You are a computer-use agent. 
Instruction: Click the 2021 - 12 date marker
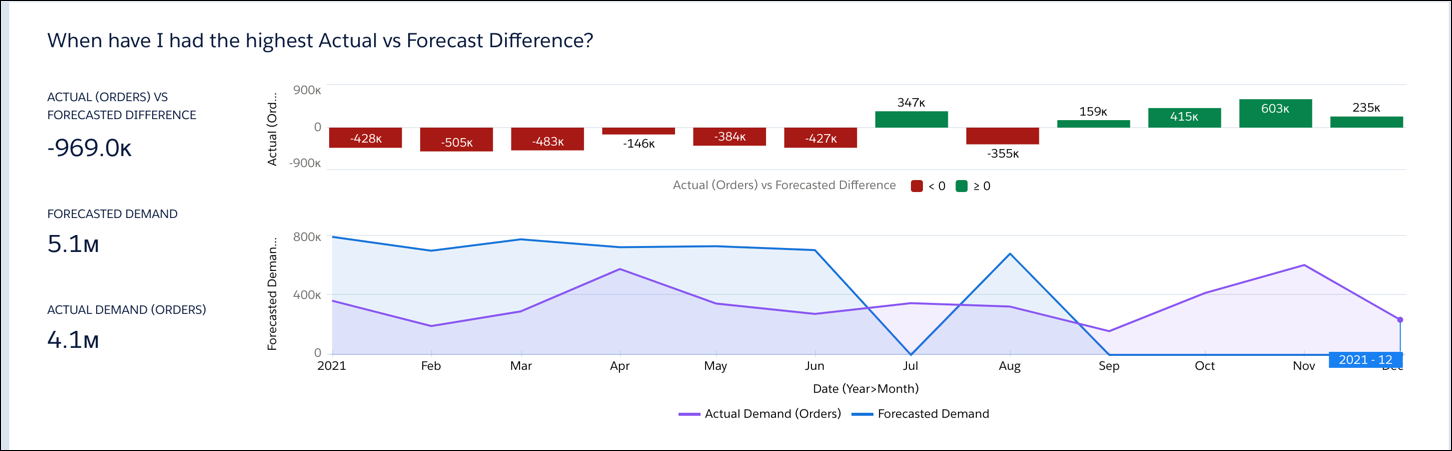coord(1365,360)
